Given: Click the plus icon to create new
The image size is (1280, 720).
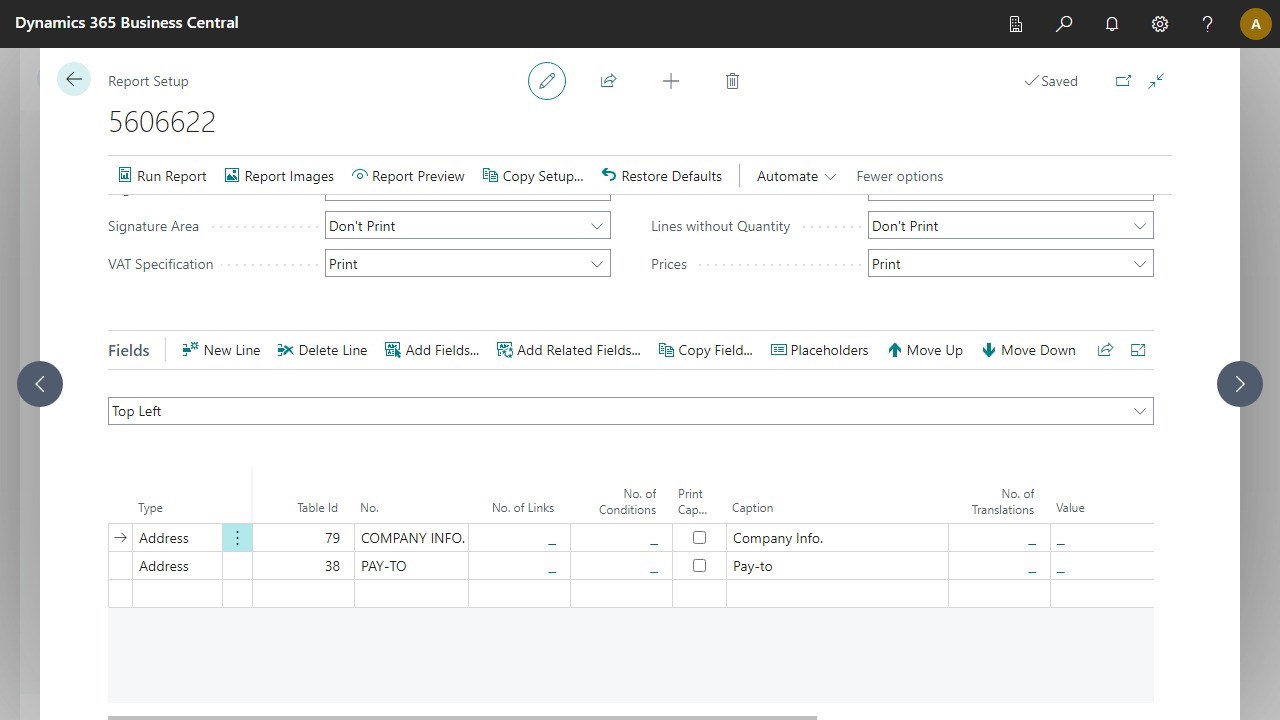Looking at the screenshot, I should click(x=671, y=81).
